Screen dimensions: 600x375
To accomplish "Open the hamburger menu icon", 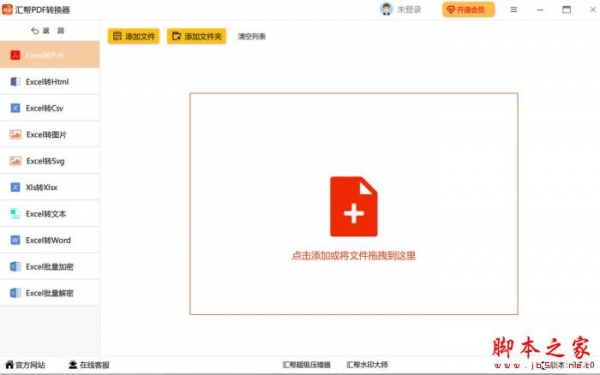I will [x=514, y=10].
